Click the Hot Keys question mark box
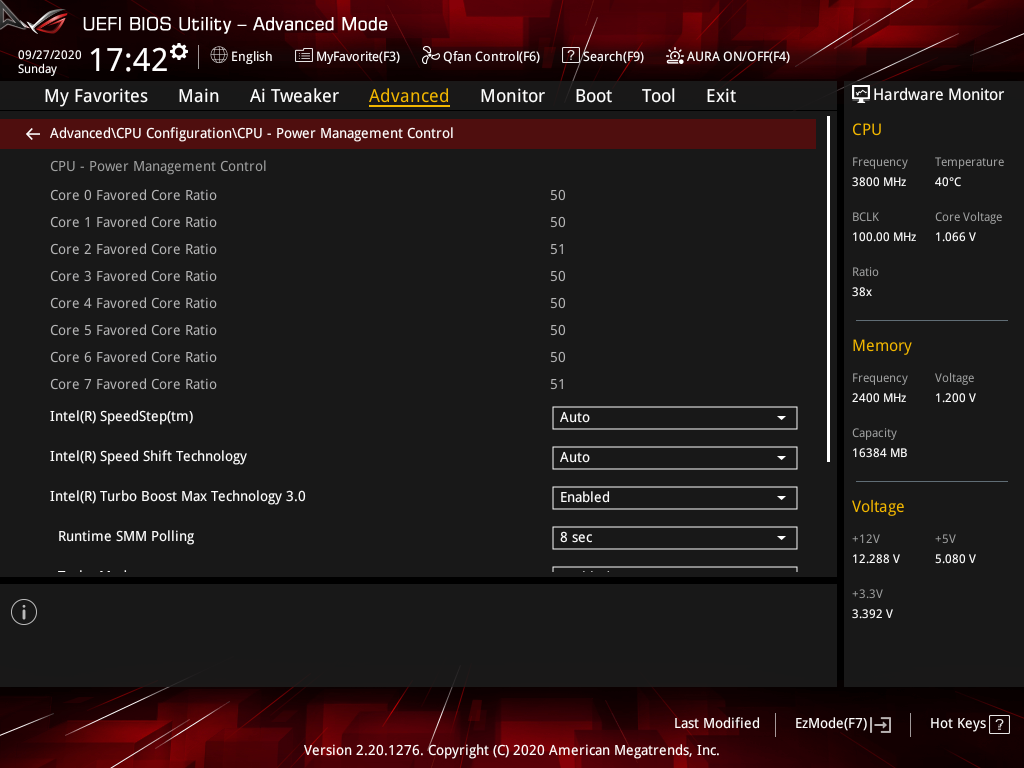Image resolution: width=1024 pixels, height=768 pixels. coord(999,724)
